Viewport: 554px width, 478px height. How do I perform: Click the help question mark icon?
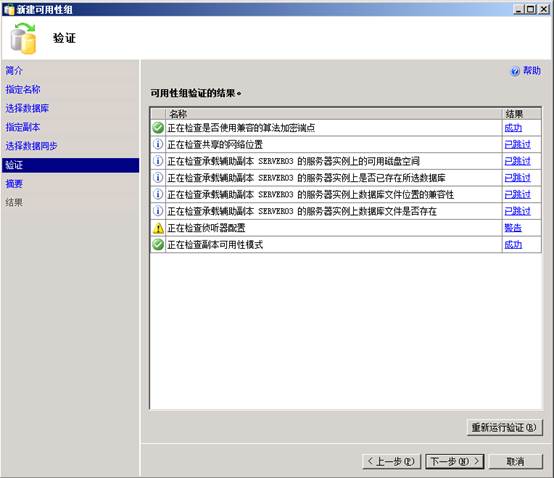click(515, 71)
